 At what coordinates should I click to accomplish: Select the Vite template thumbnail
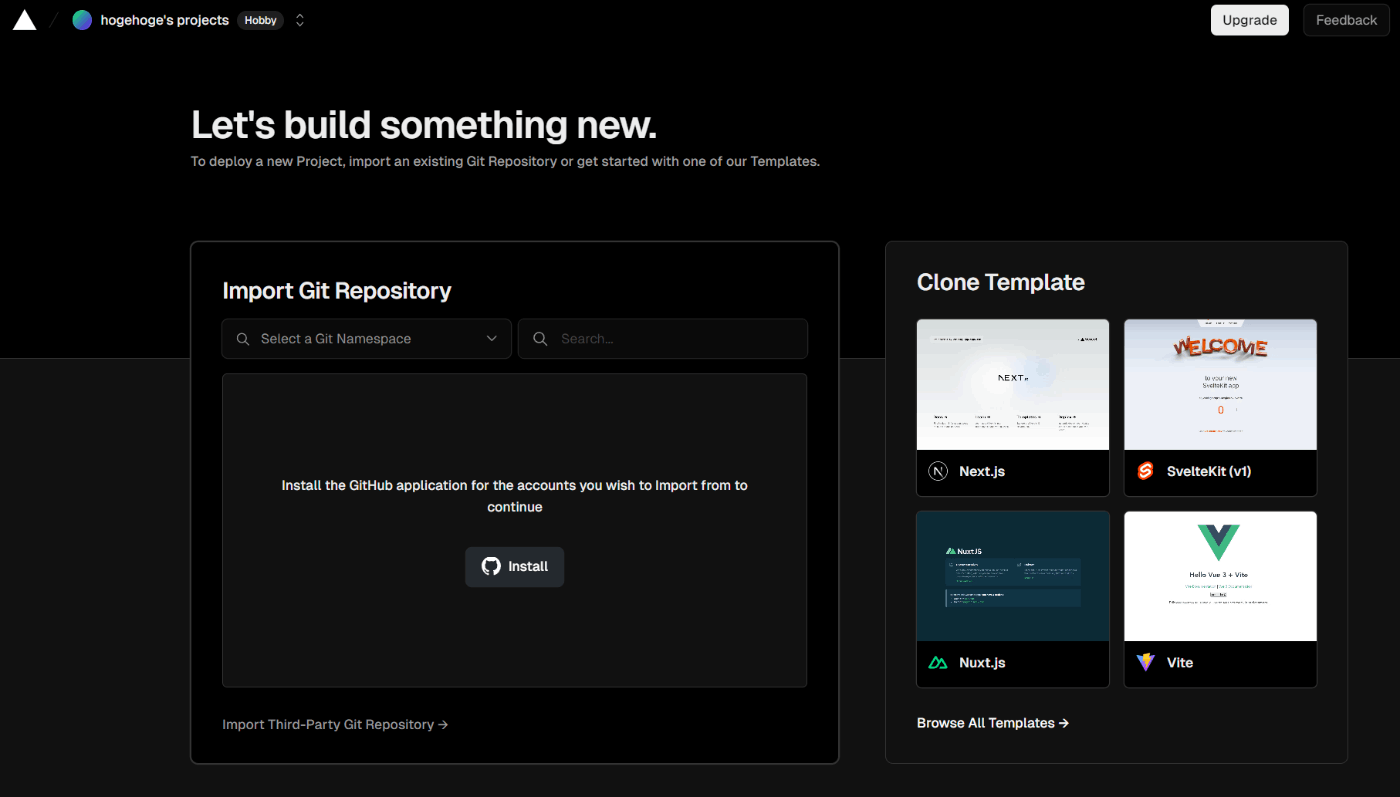(1220, 576)
